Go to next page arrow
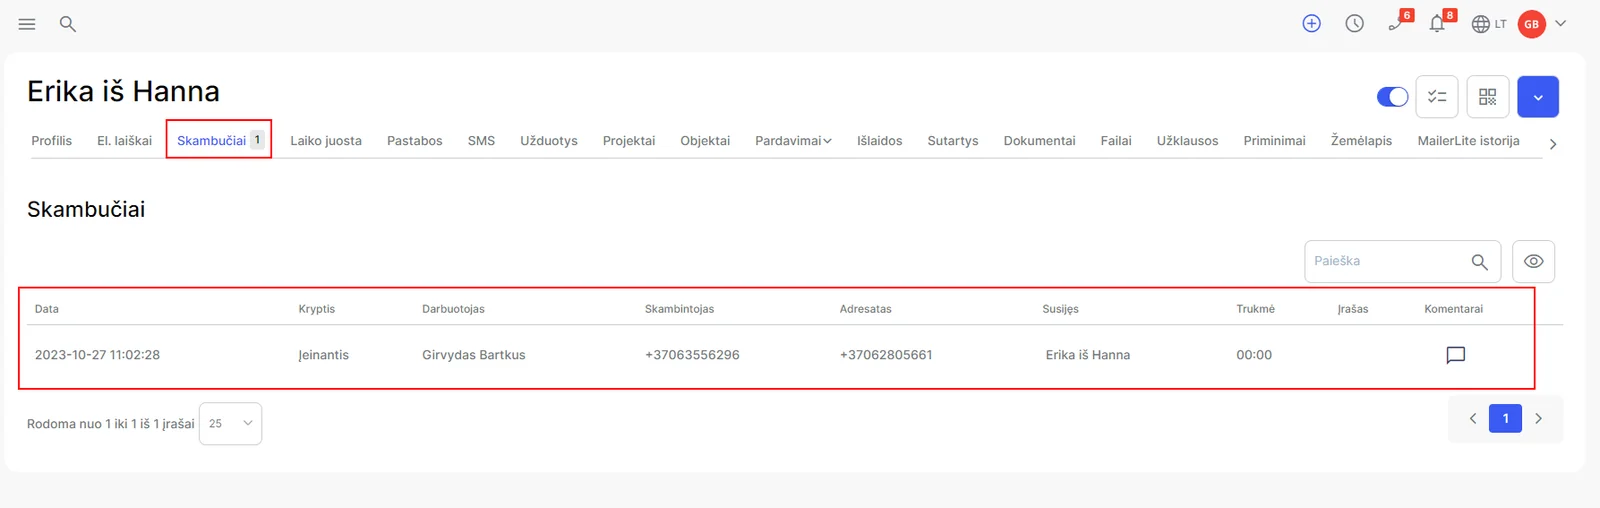This screenshot has height=508, width=1600. pos(1539,419)
